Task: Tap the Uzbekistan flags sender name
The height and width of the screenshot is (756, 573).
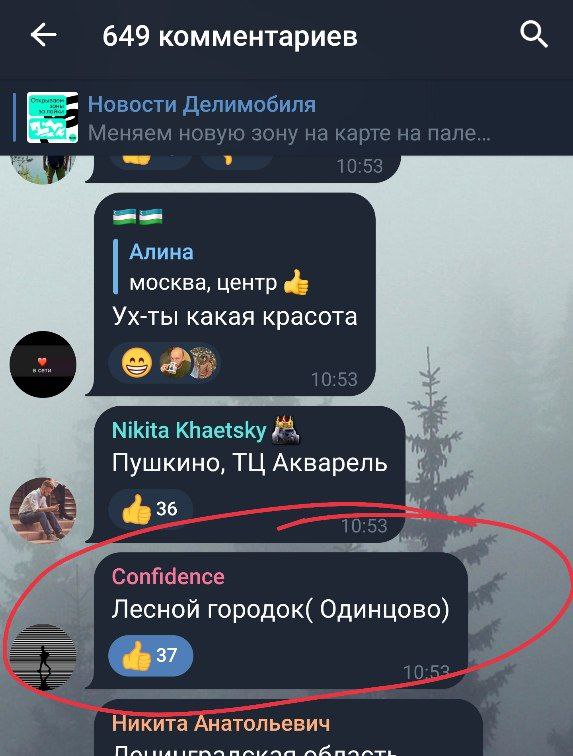Action: click(137, 217)
